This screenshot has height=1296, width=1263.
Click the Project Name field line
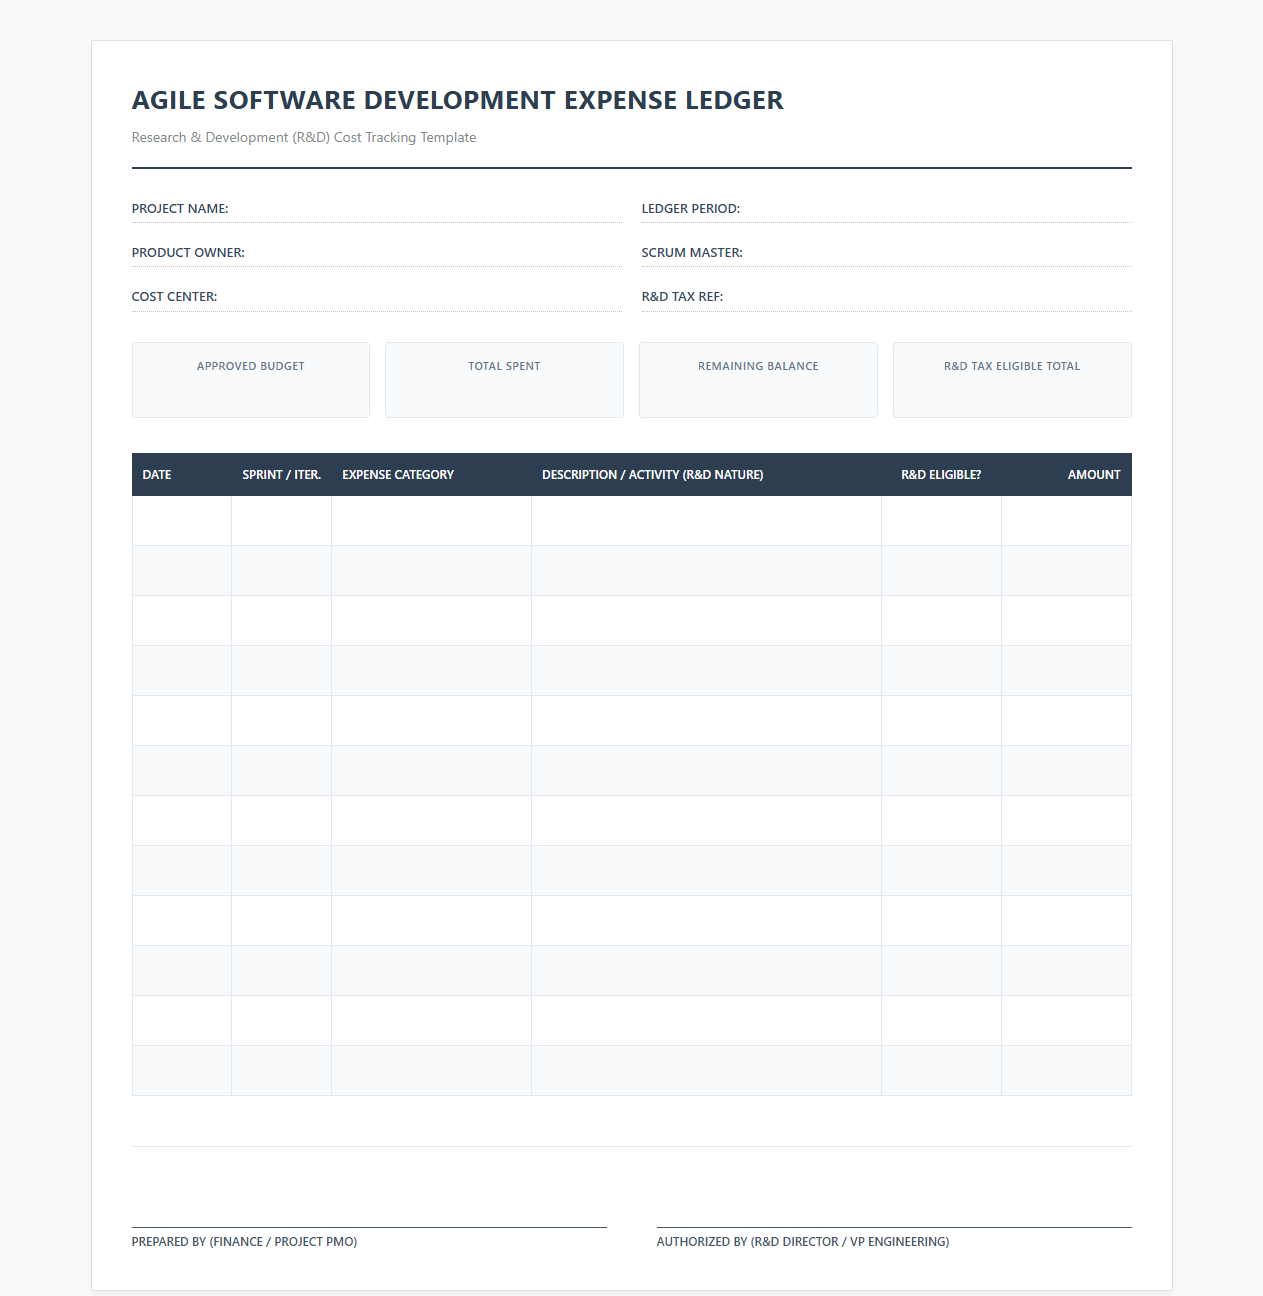[377, 209]
